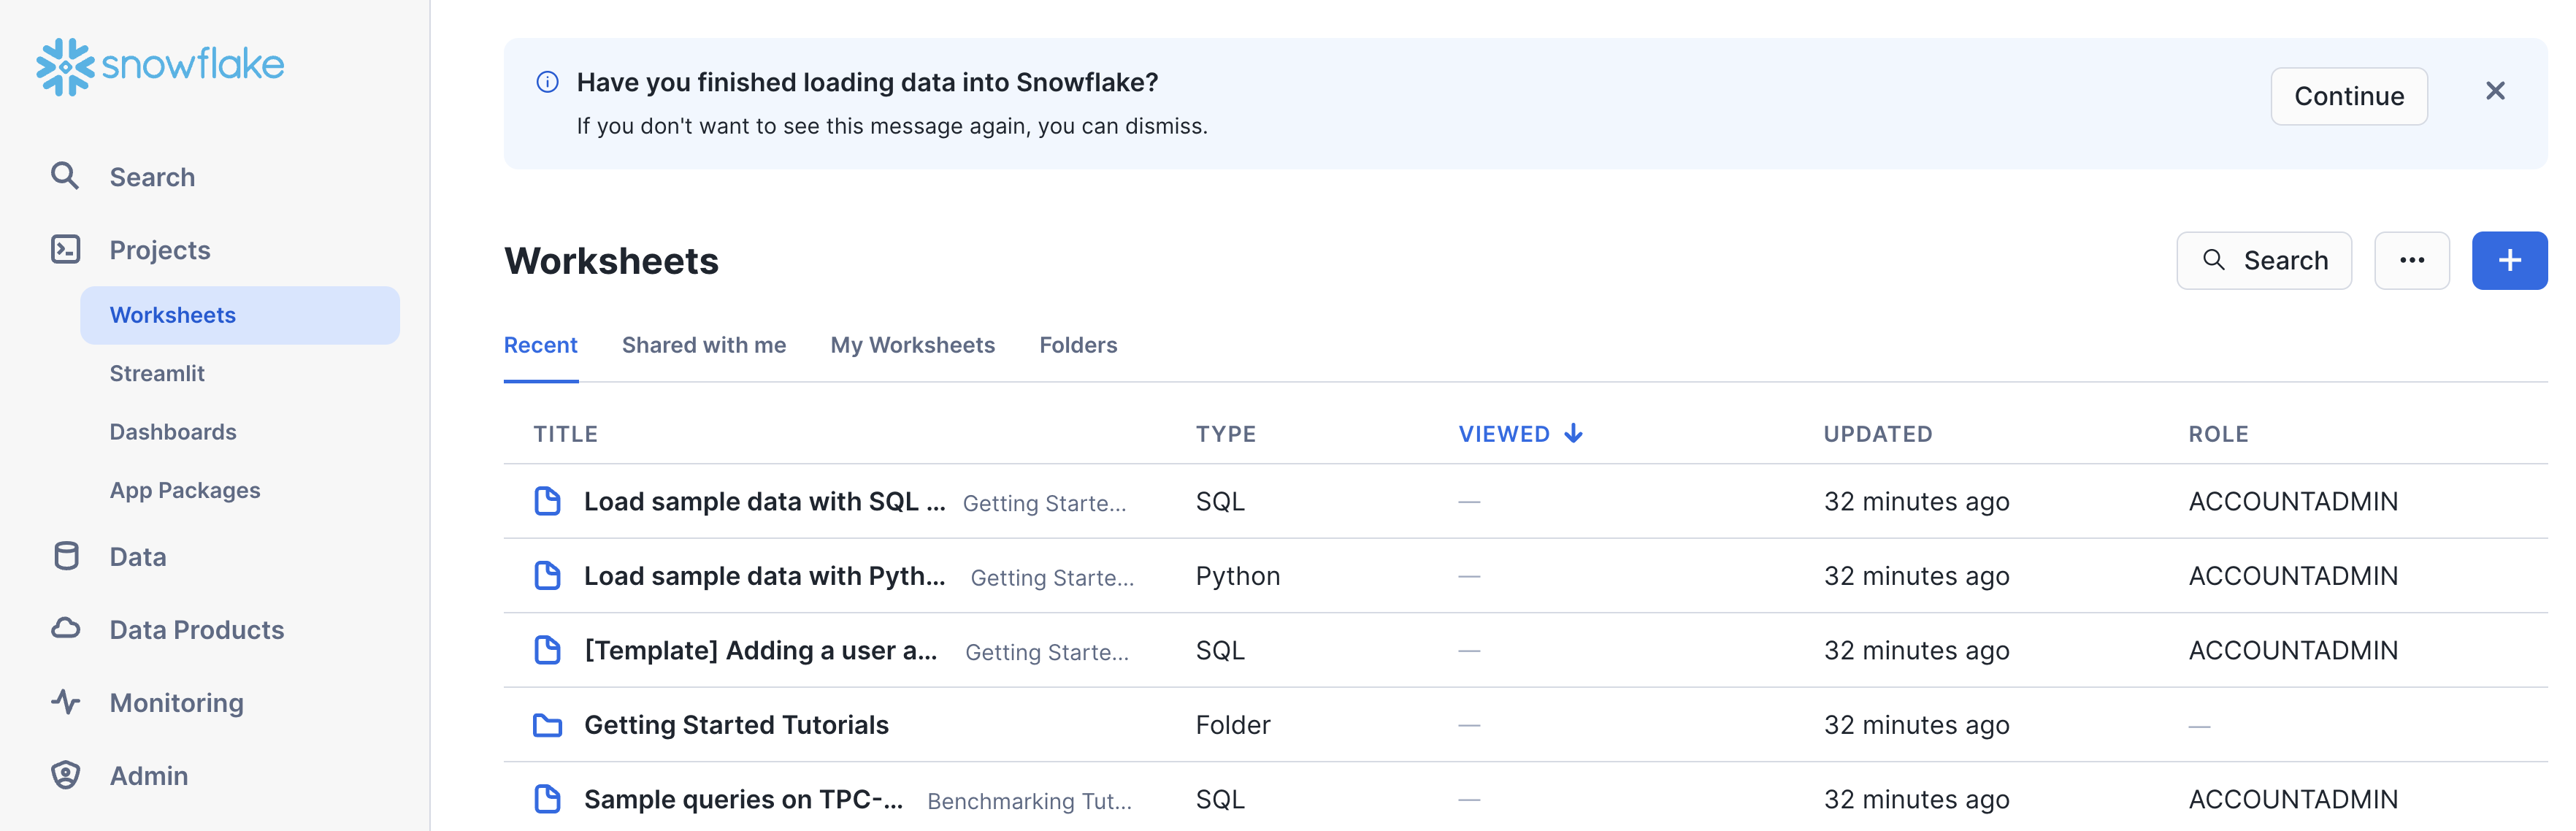The width and height of the screenshot is (2576, 831).
Task: Click the worksheet icon for Load sample data with Python
Action: 547,576
